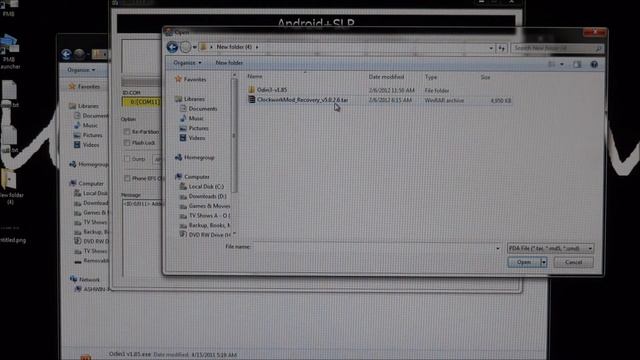Viewport: 640px width, 360px height.
Task: Expand the File name history dropdown
Action: 498,248
